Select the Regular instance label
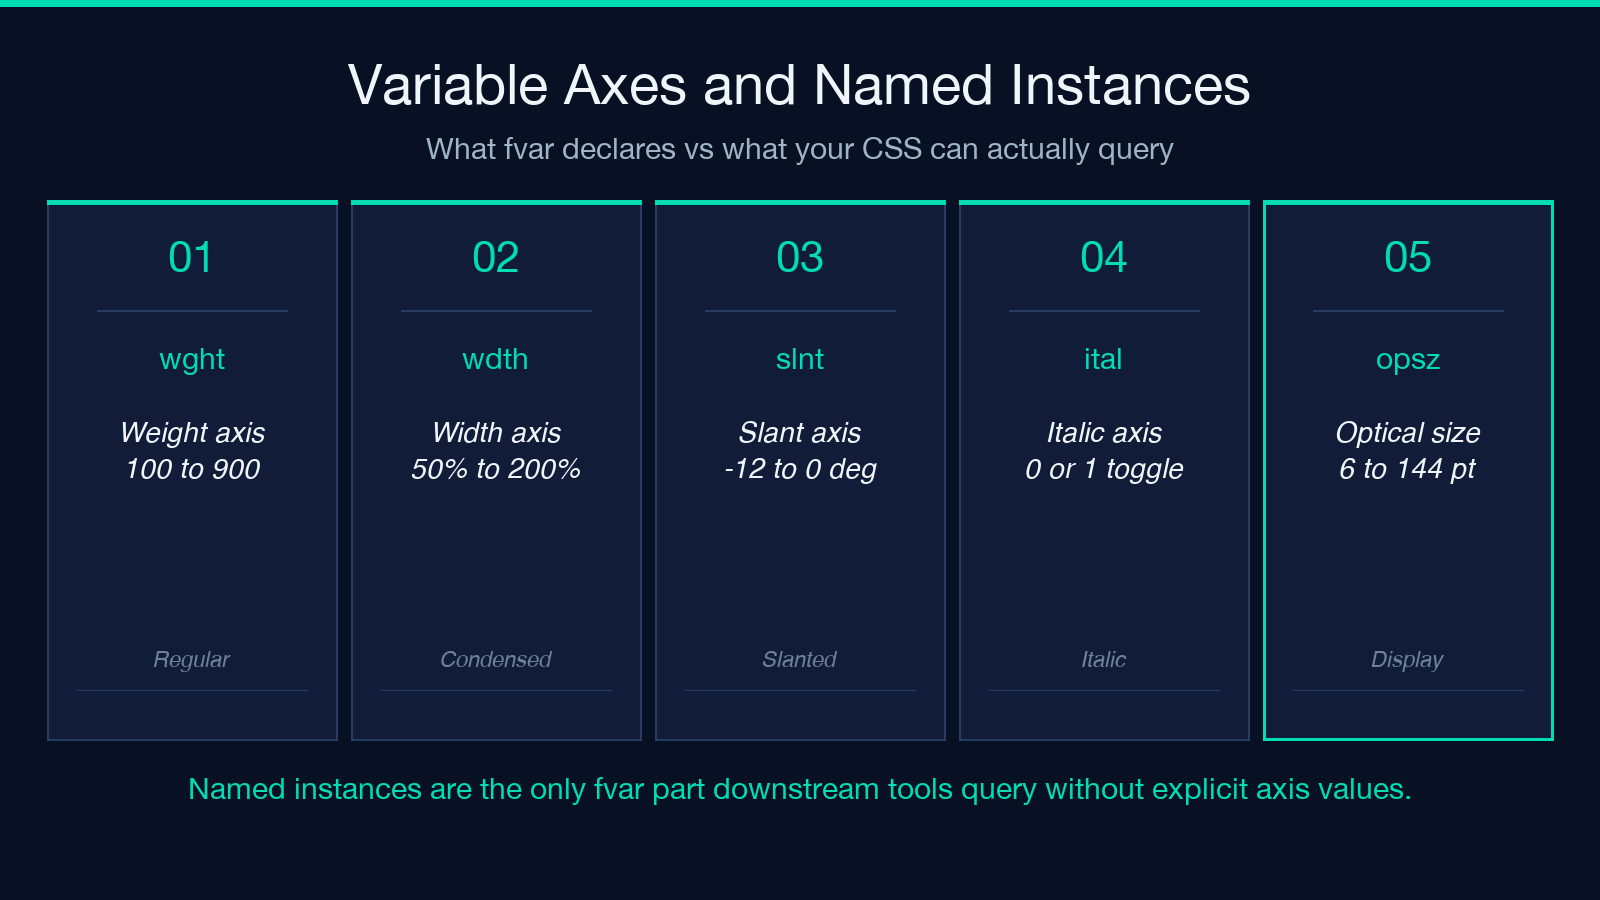Viewport: 1600px width, 900px height. 192,660
